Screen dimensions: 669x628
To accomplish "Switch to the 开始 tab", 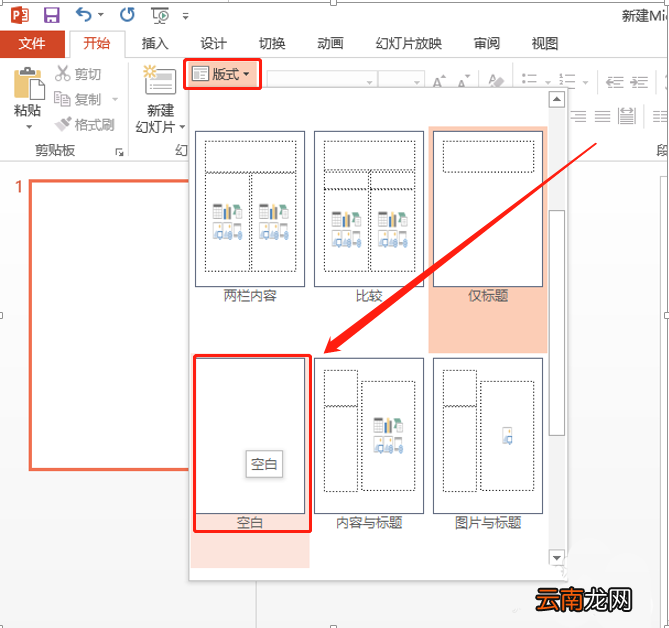I will [x=97, y=44].
